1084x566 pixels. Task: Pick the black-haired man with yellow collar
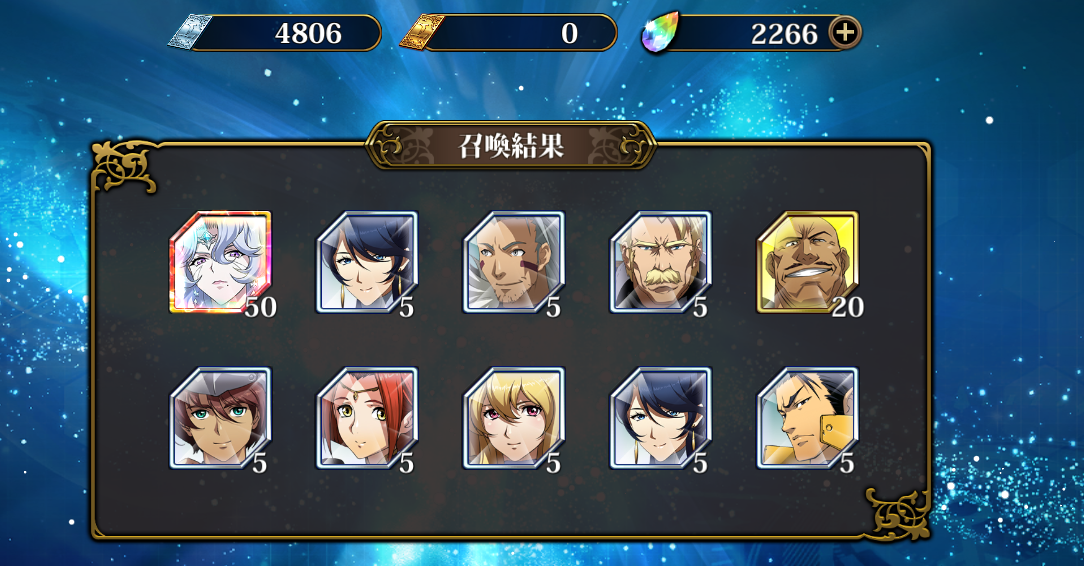click(807, 418)
